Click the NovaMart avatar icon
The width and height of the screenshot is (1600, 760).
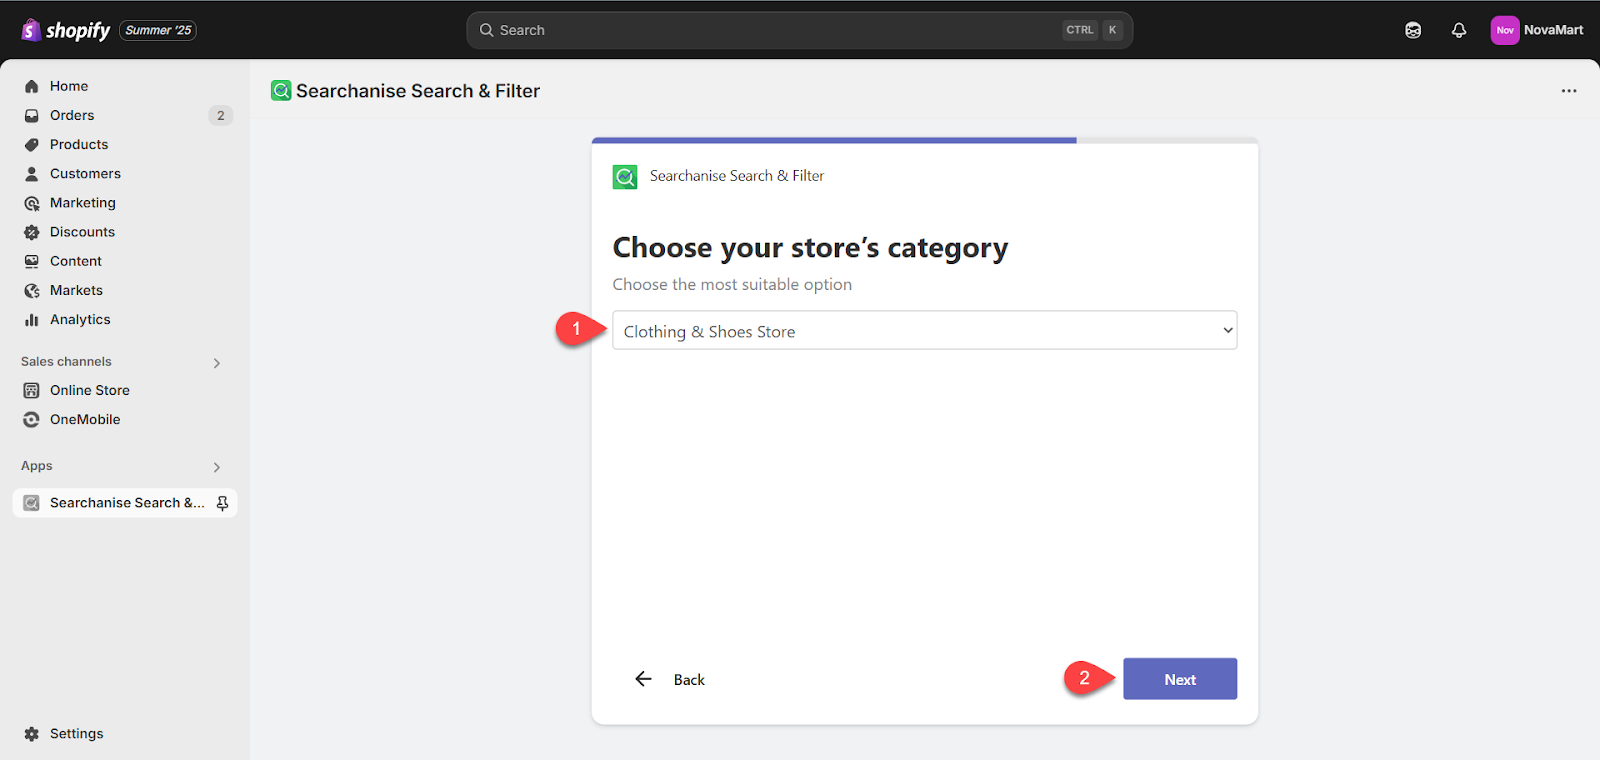[1505, 30]
